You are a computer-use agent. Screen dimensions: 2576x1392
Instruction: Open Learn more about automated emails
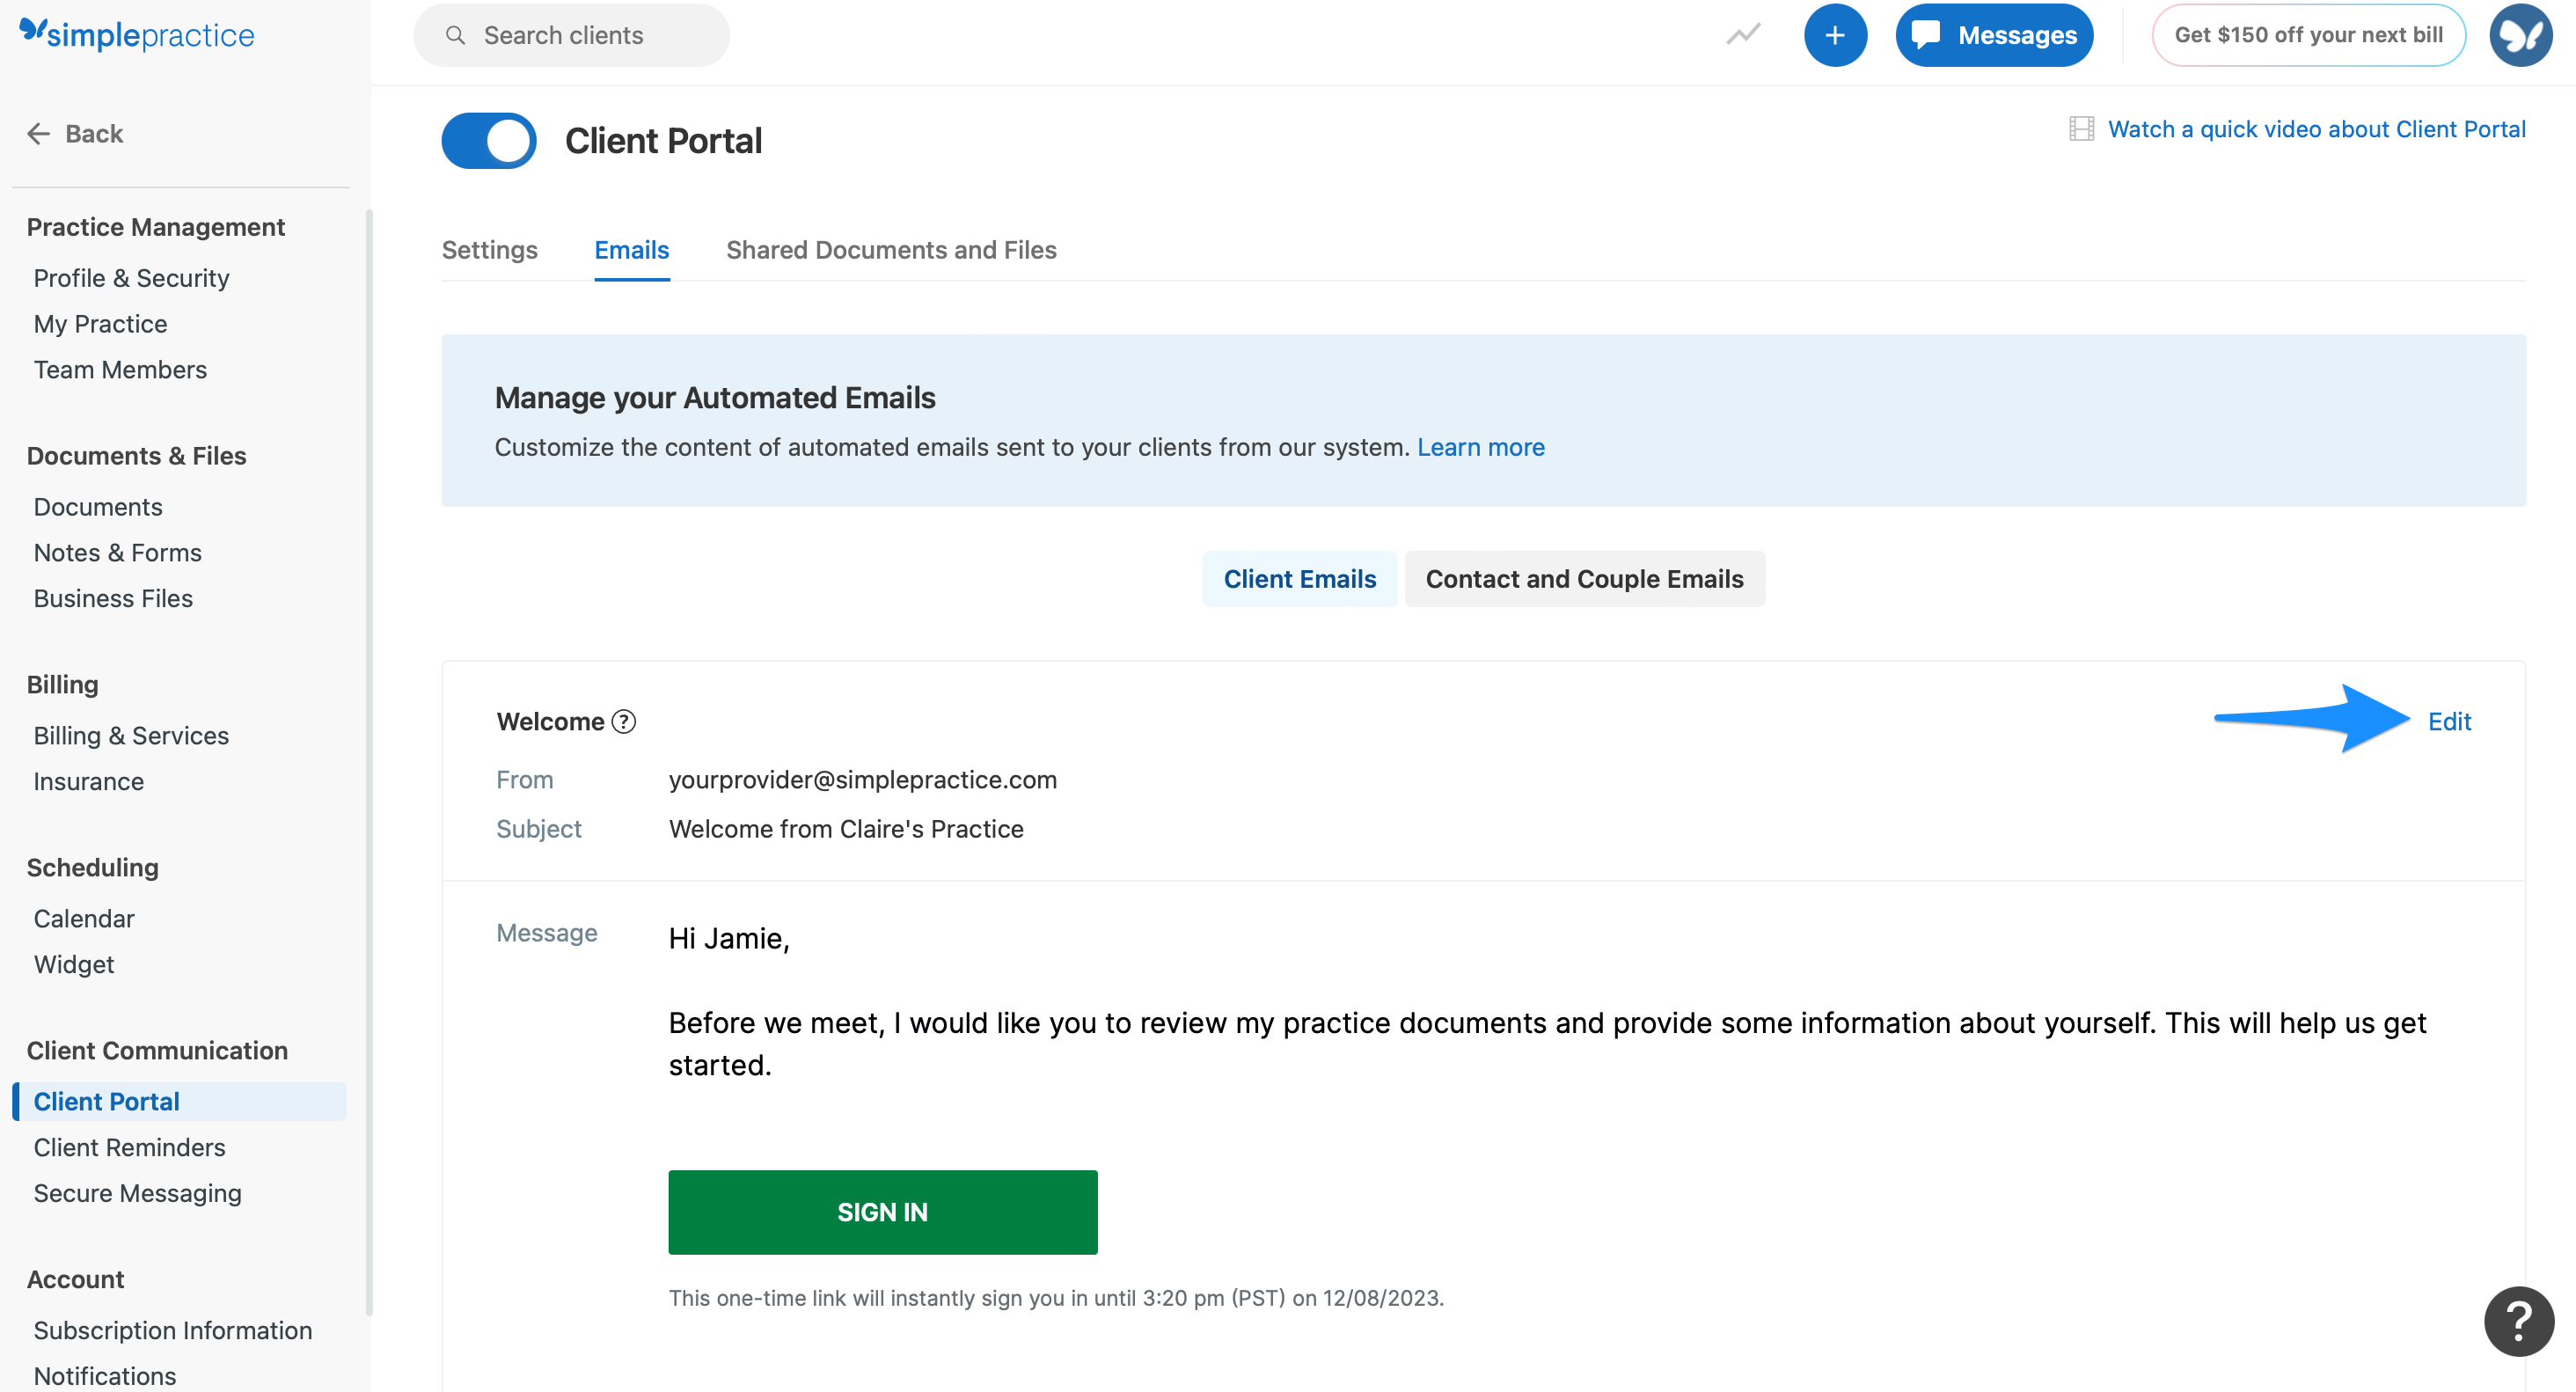coord(1481,447)
